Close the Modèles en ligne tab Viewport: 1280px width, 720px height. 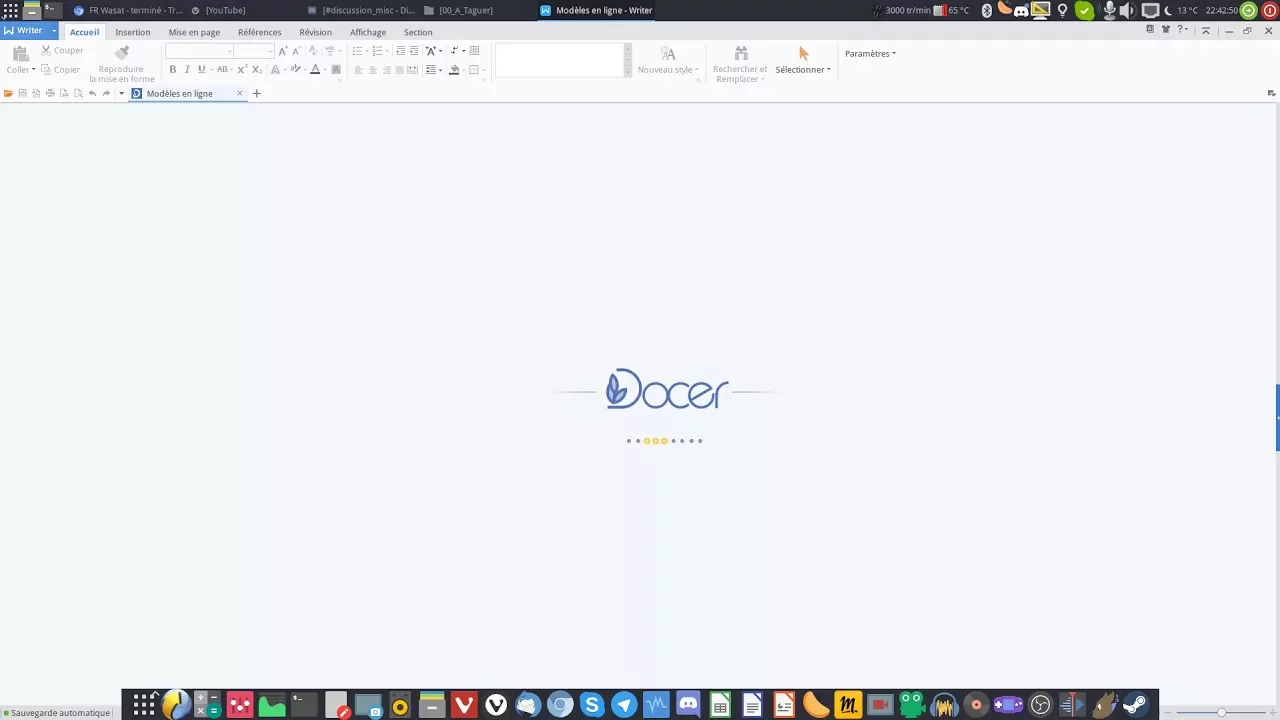click(x=239, y=93)
